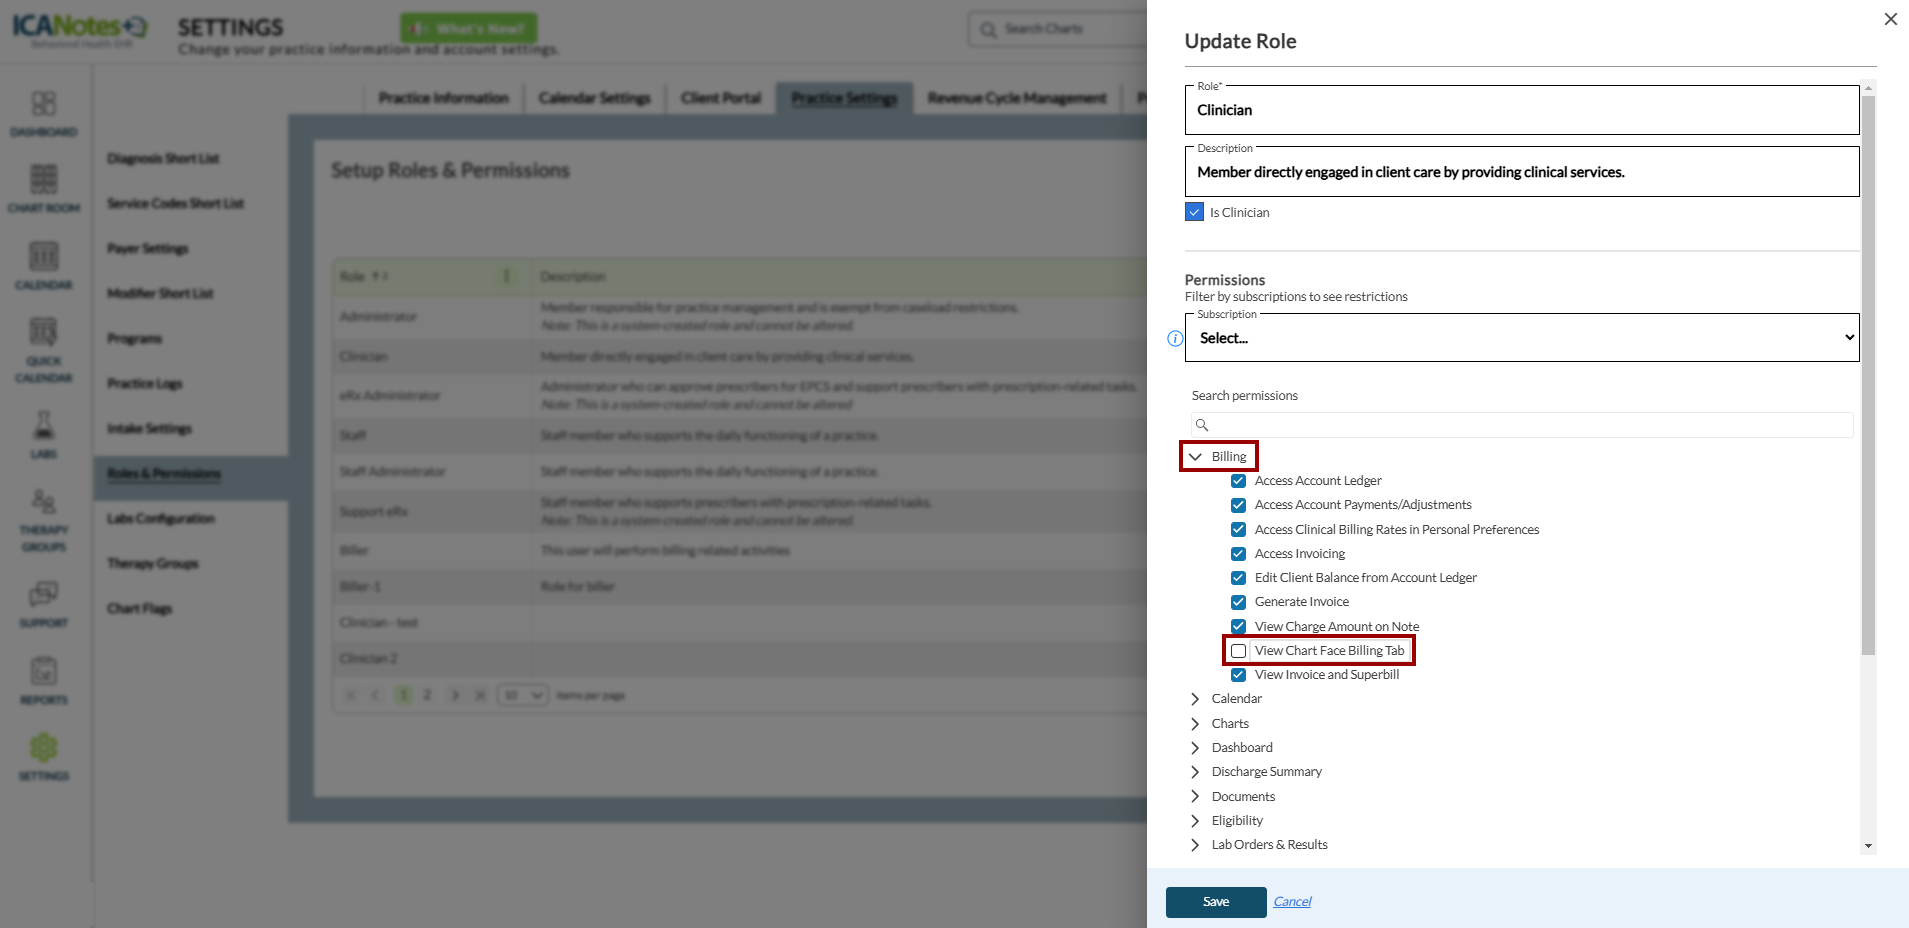Open the Chart Room sidebar icon
The image size is (1909, 928).
coord(44,181)
